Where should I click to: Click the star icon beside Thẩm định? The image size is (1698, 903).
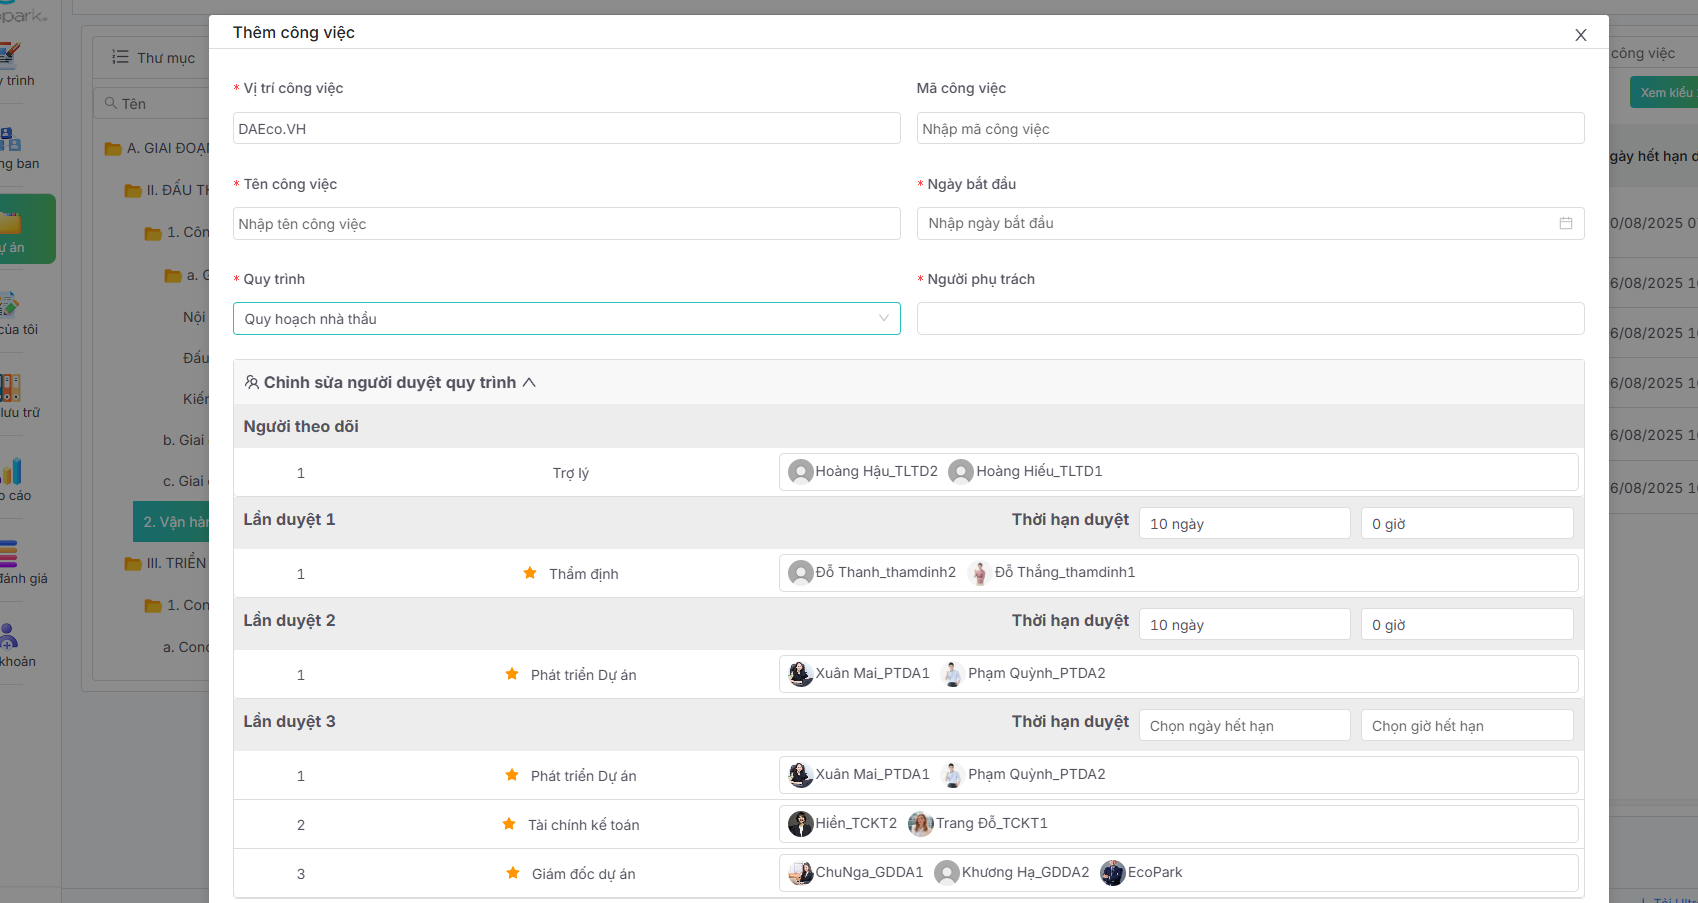[x=530, y=573]
